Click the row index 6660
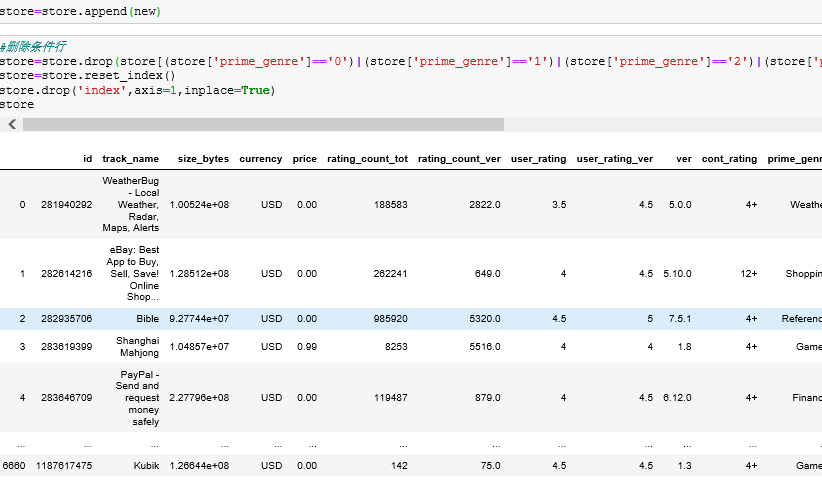This screenshot has height=482, width=822. pyautogui.click(x=14, y=466)
